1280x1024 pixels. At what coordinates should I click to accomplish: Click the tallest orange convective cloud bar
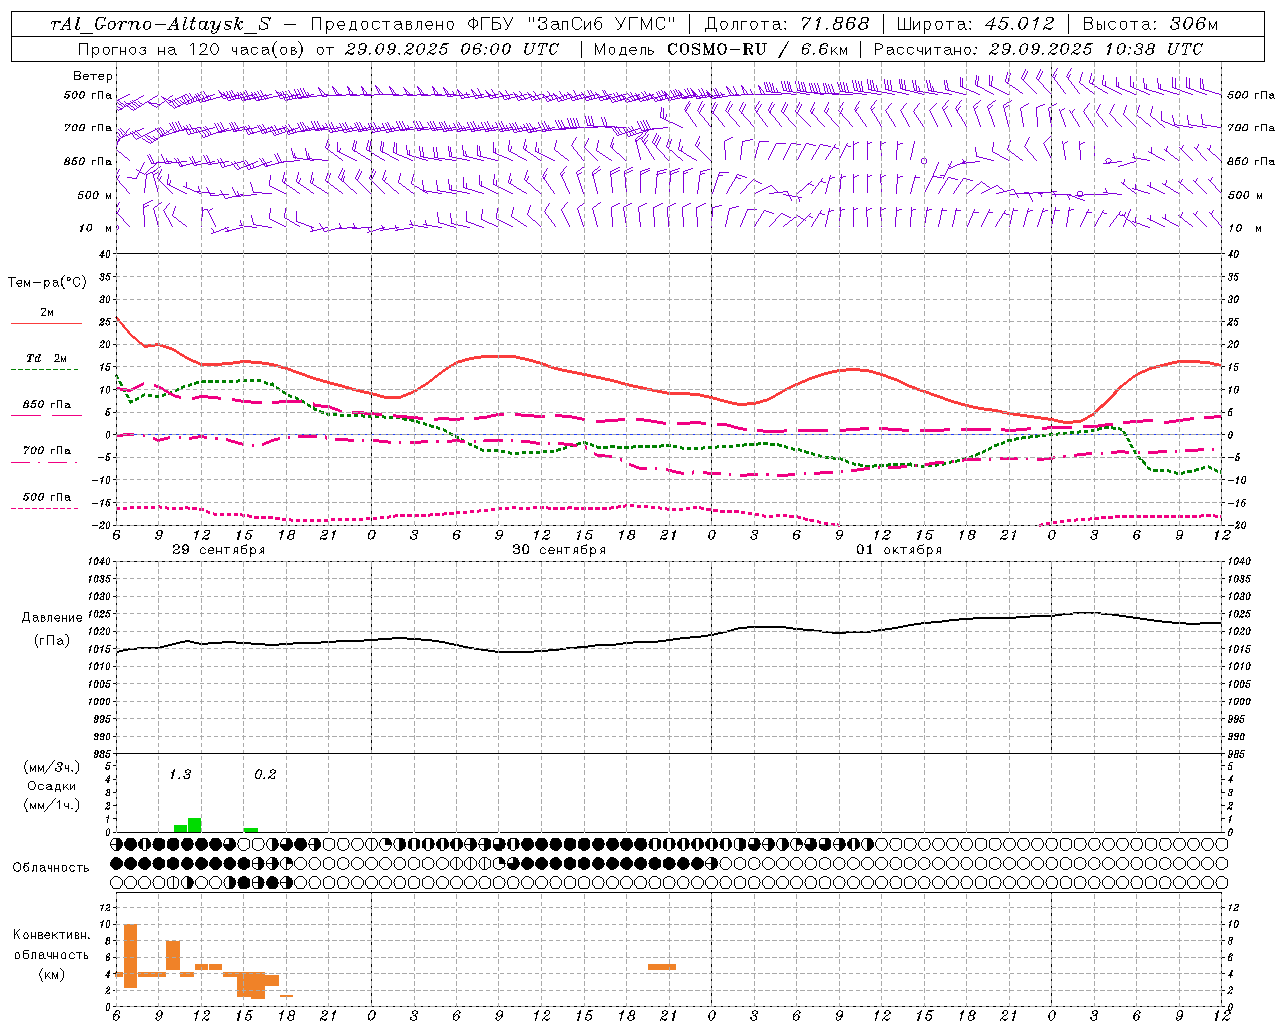[130, 956]
